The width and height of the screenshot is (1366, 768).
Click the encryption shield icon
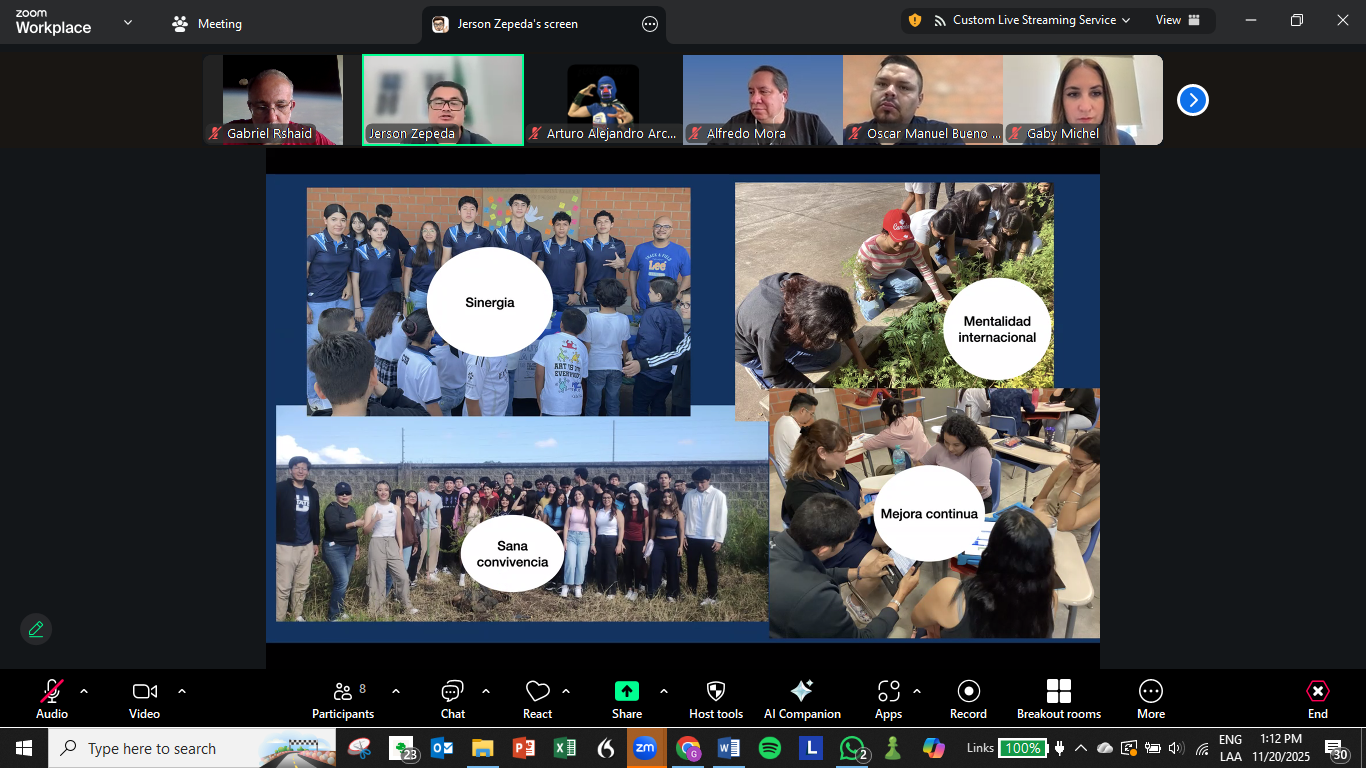point(914,20)
